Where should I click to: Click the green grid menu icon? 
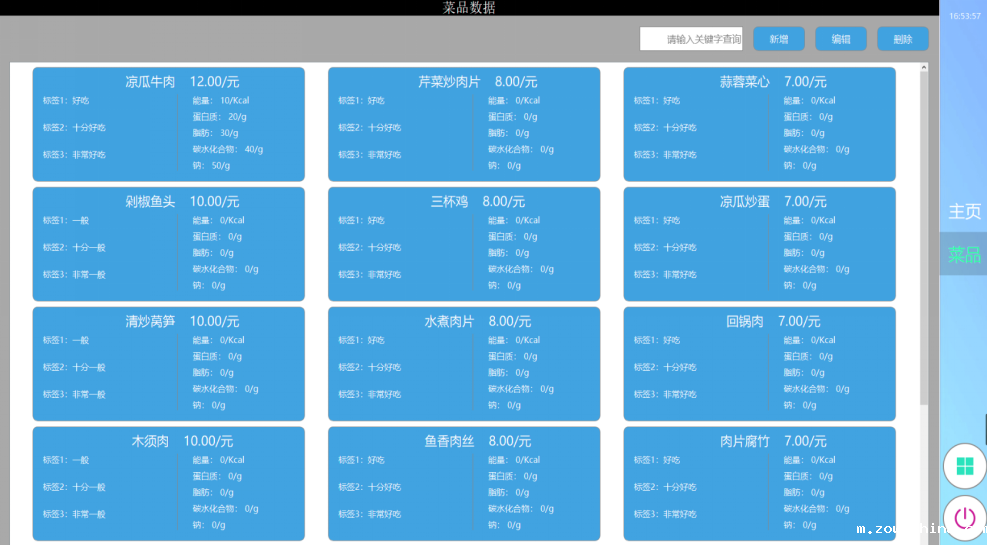965,466
